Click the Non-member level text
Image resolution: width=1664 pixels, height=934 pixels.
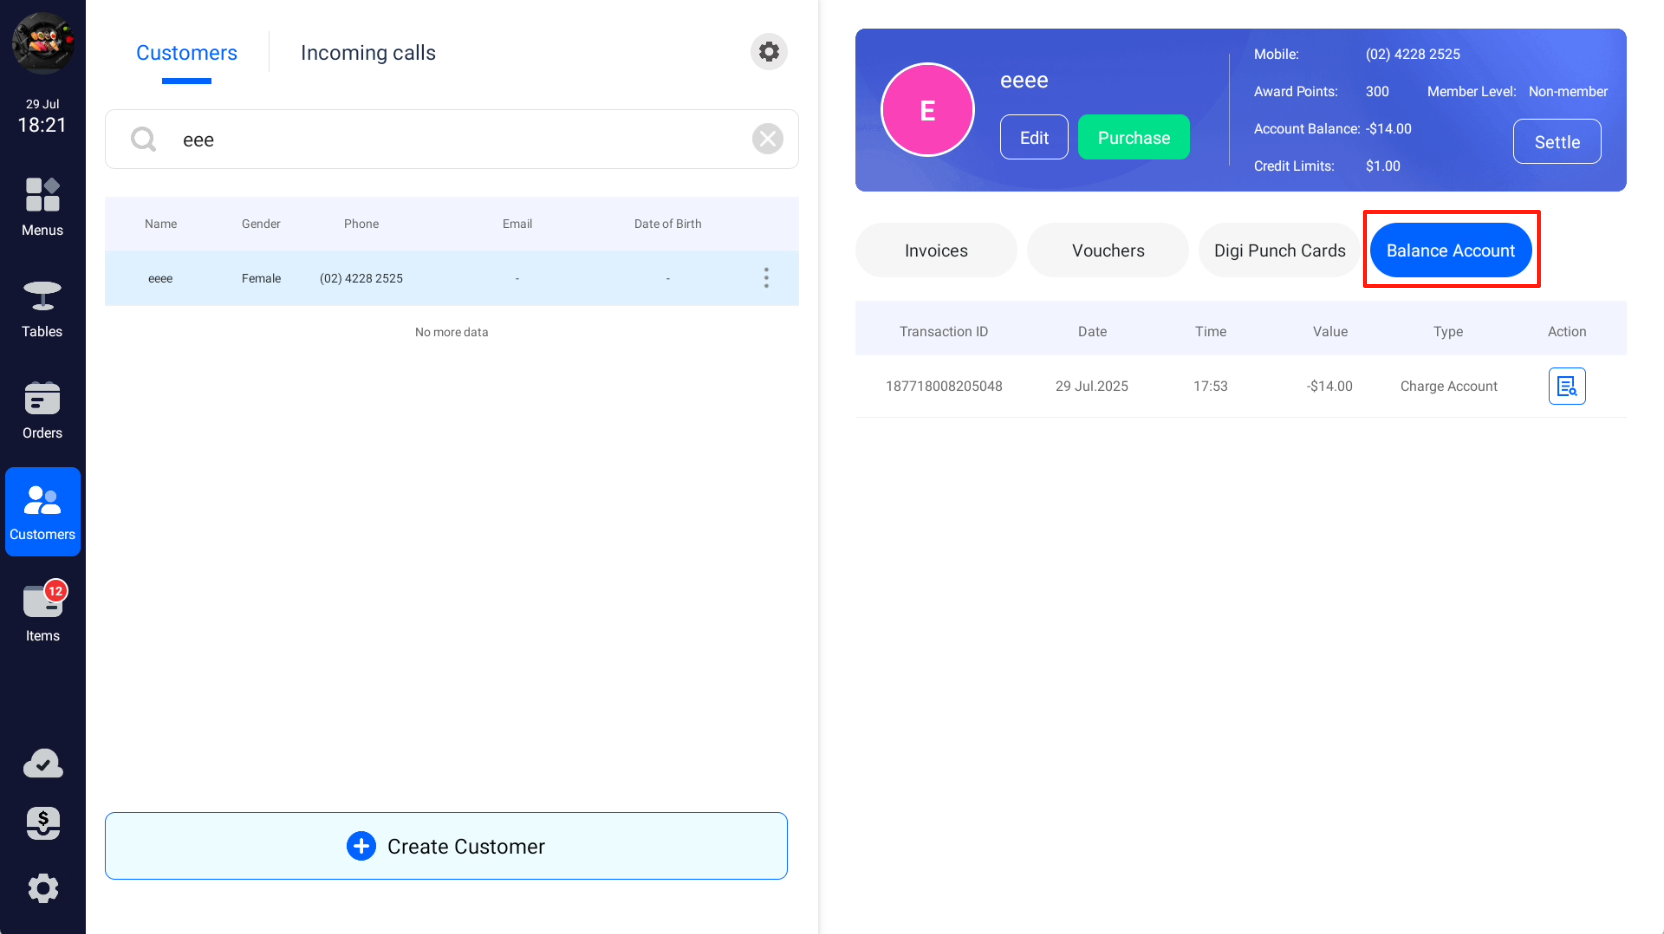1568,91
